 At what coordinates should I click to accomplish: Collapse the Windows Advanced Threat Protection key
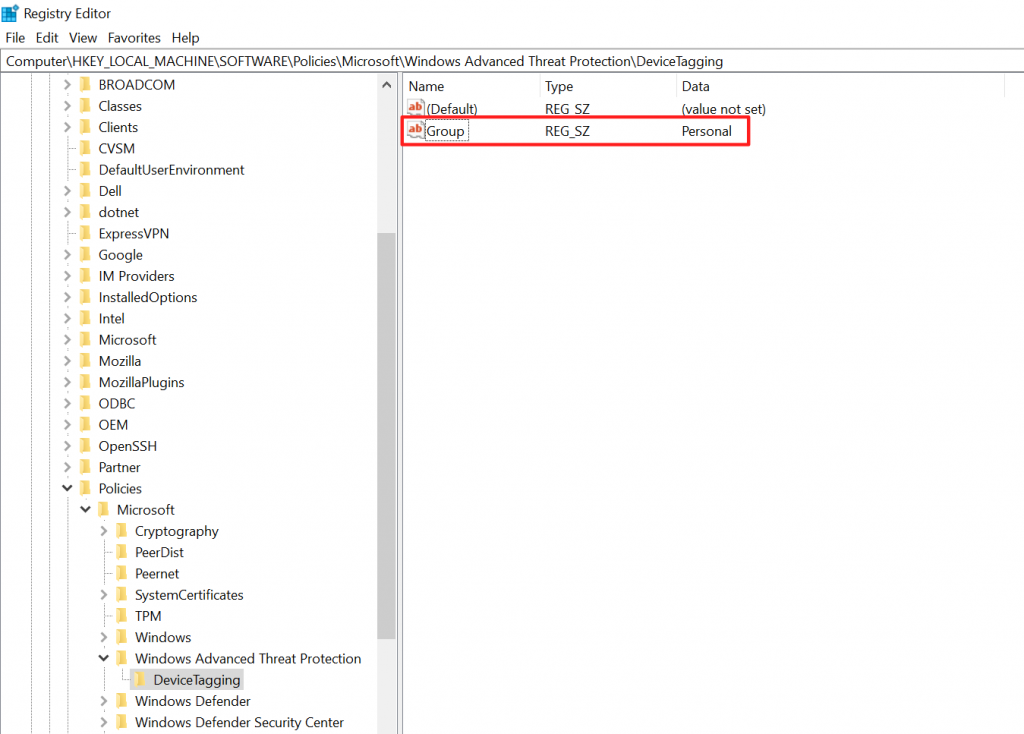pos(103,658)
